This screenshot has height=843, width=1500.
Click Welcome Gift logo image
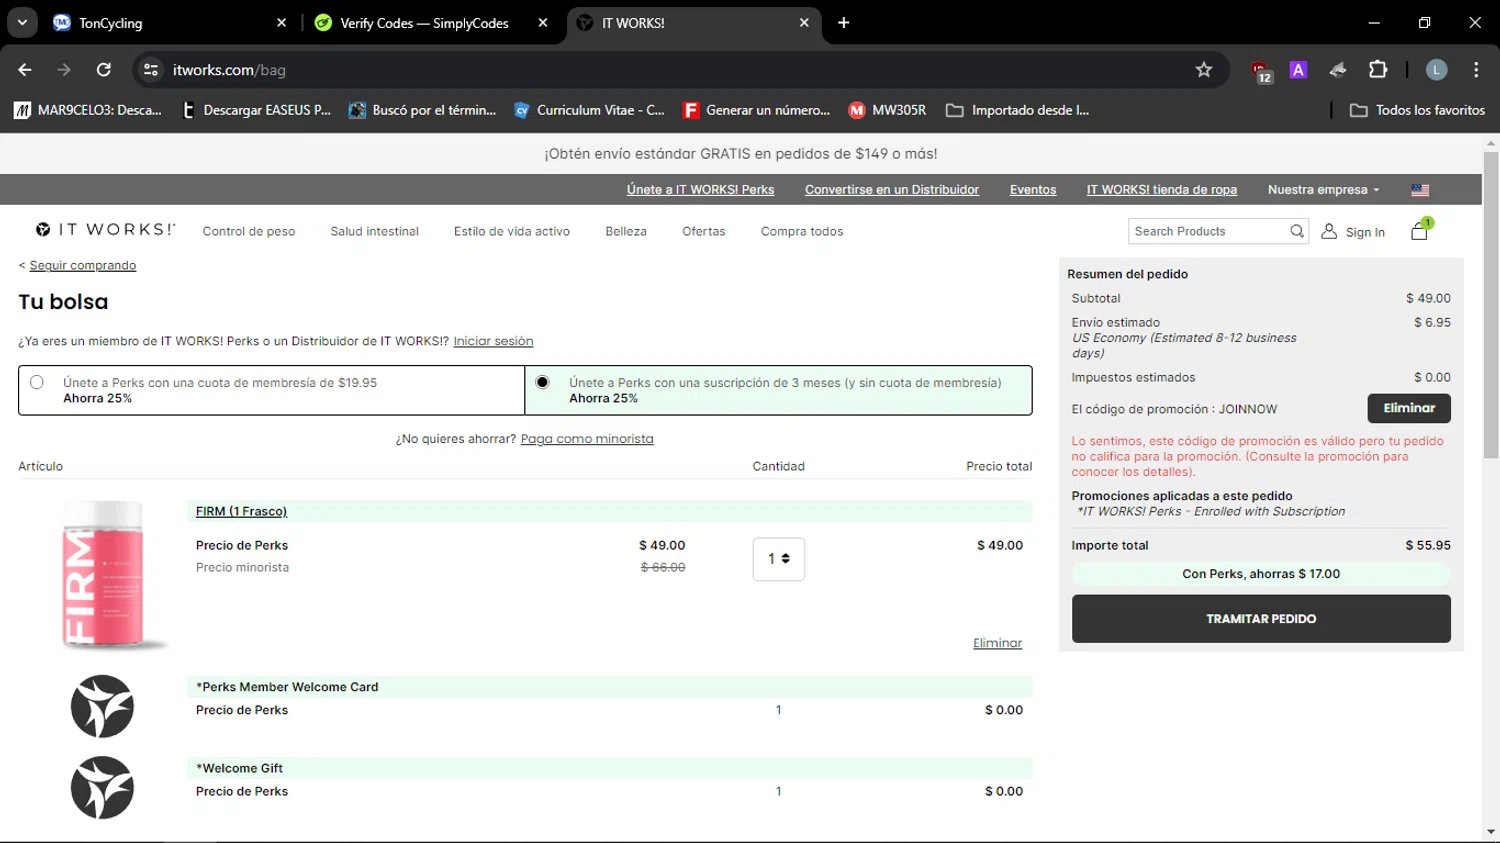coord(102,787)
